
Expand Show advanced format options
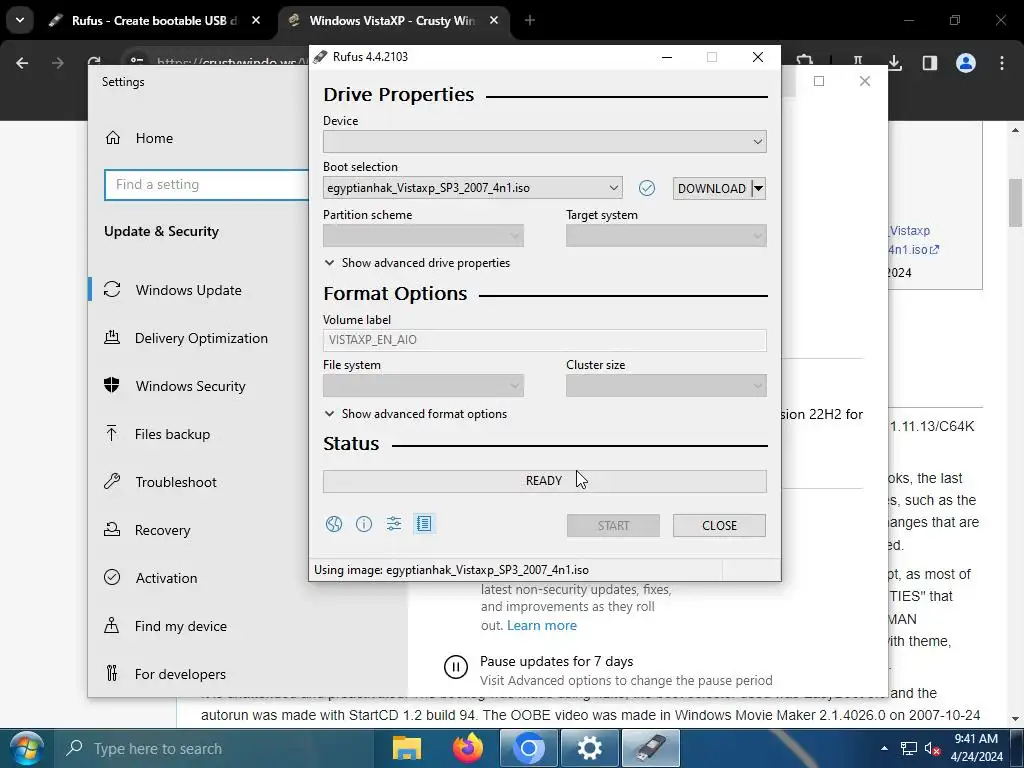click(x=416, y=413)
